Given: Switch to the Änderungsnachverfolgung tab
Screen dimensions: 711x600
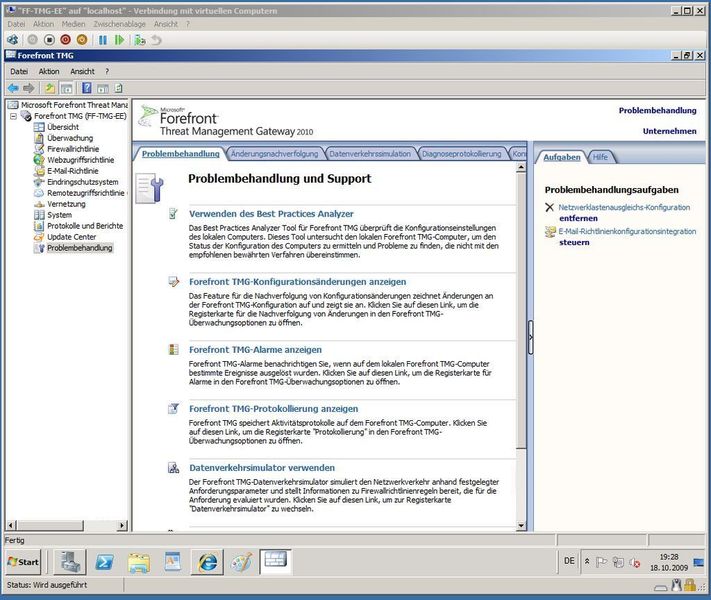Looking at the screenshot, I should tap(274, 154).
